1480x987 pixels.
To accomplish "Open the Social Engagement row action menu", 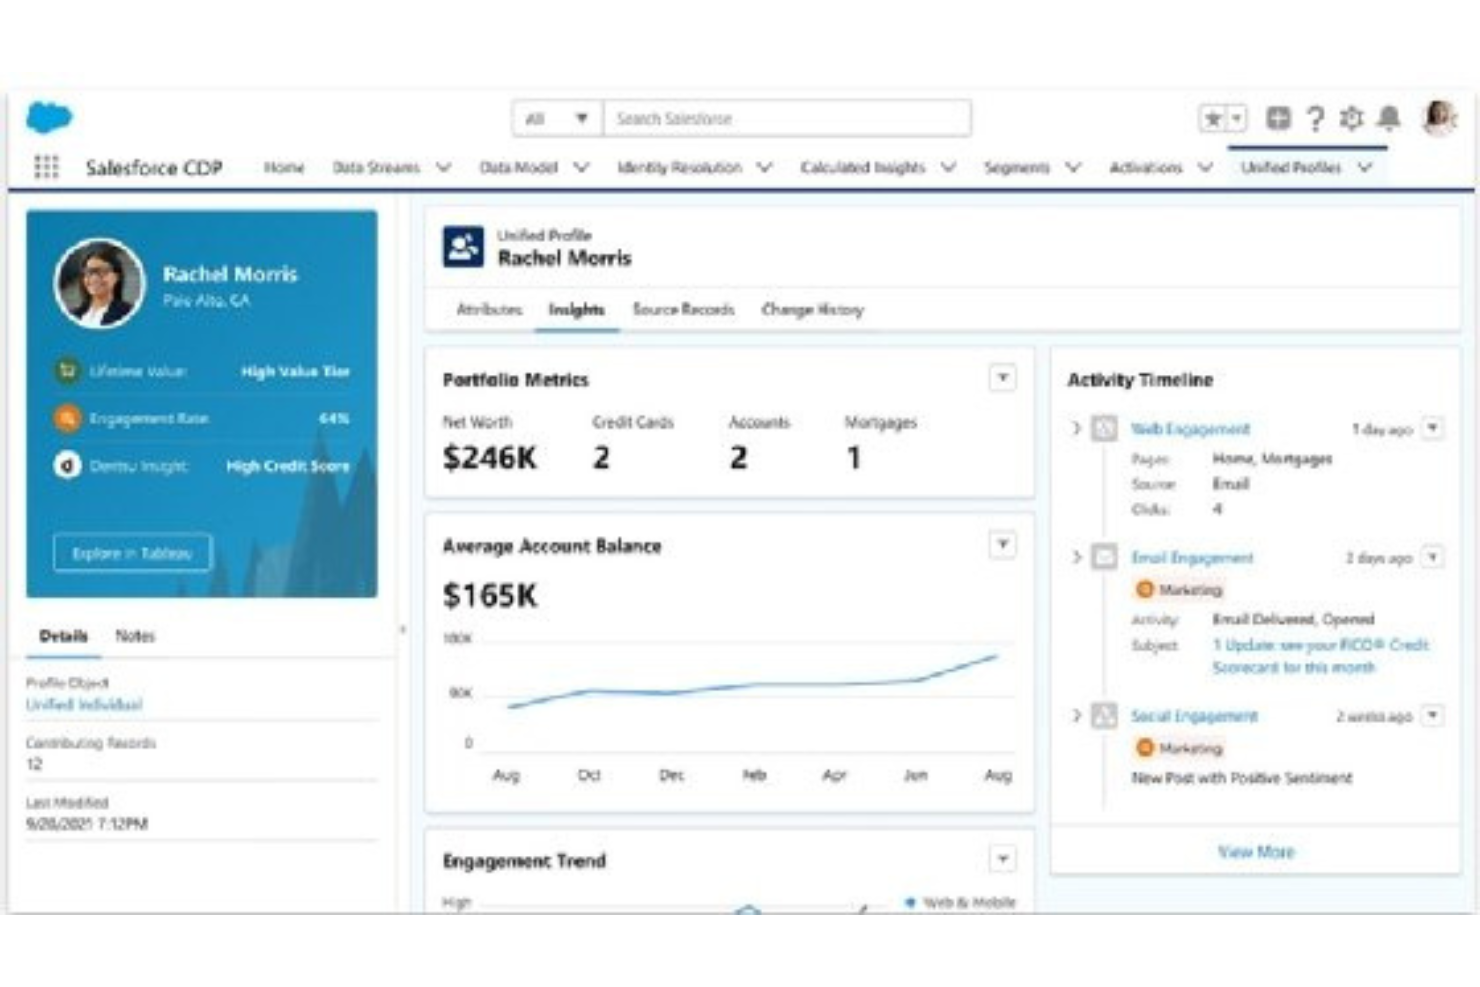I will pyautogui.click(x=1433, y=715).
